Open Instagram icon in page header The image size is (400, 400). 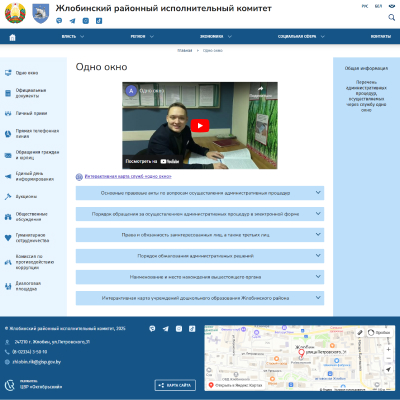pyautogui.click(x=86, y=21)
